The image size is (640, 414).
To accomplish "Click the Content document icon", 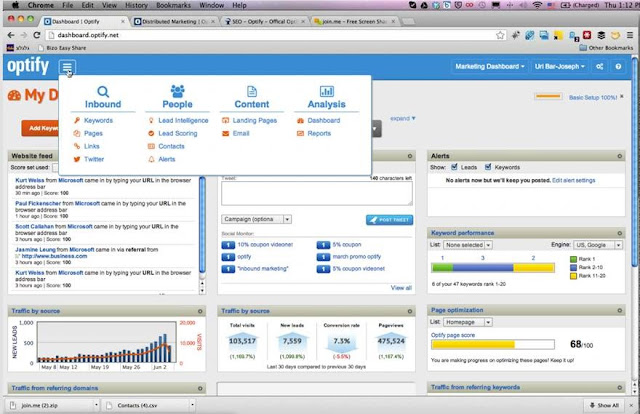I will coord(252,91).
